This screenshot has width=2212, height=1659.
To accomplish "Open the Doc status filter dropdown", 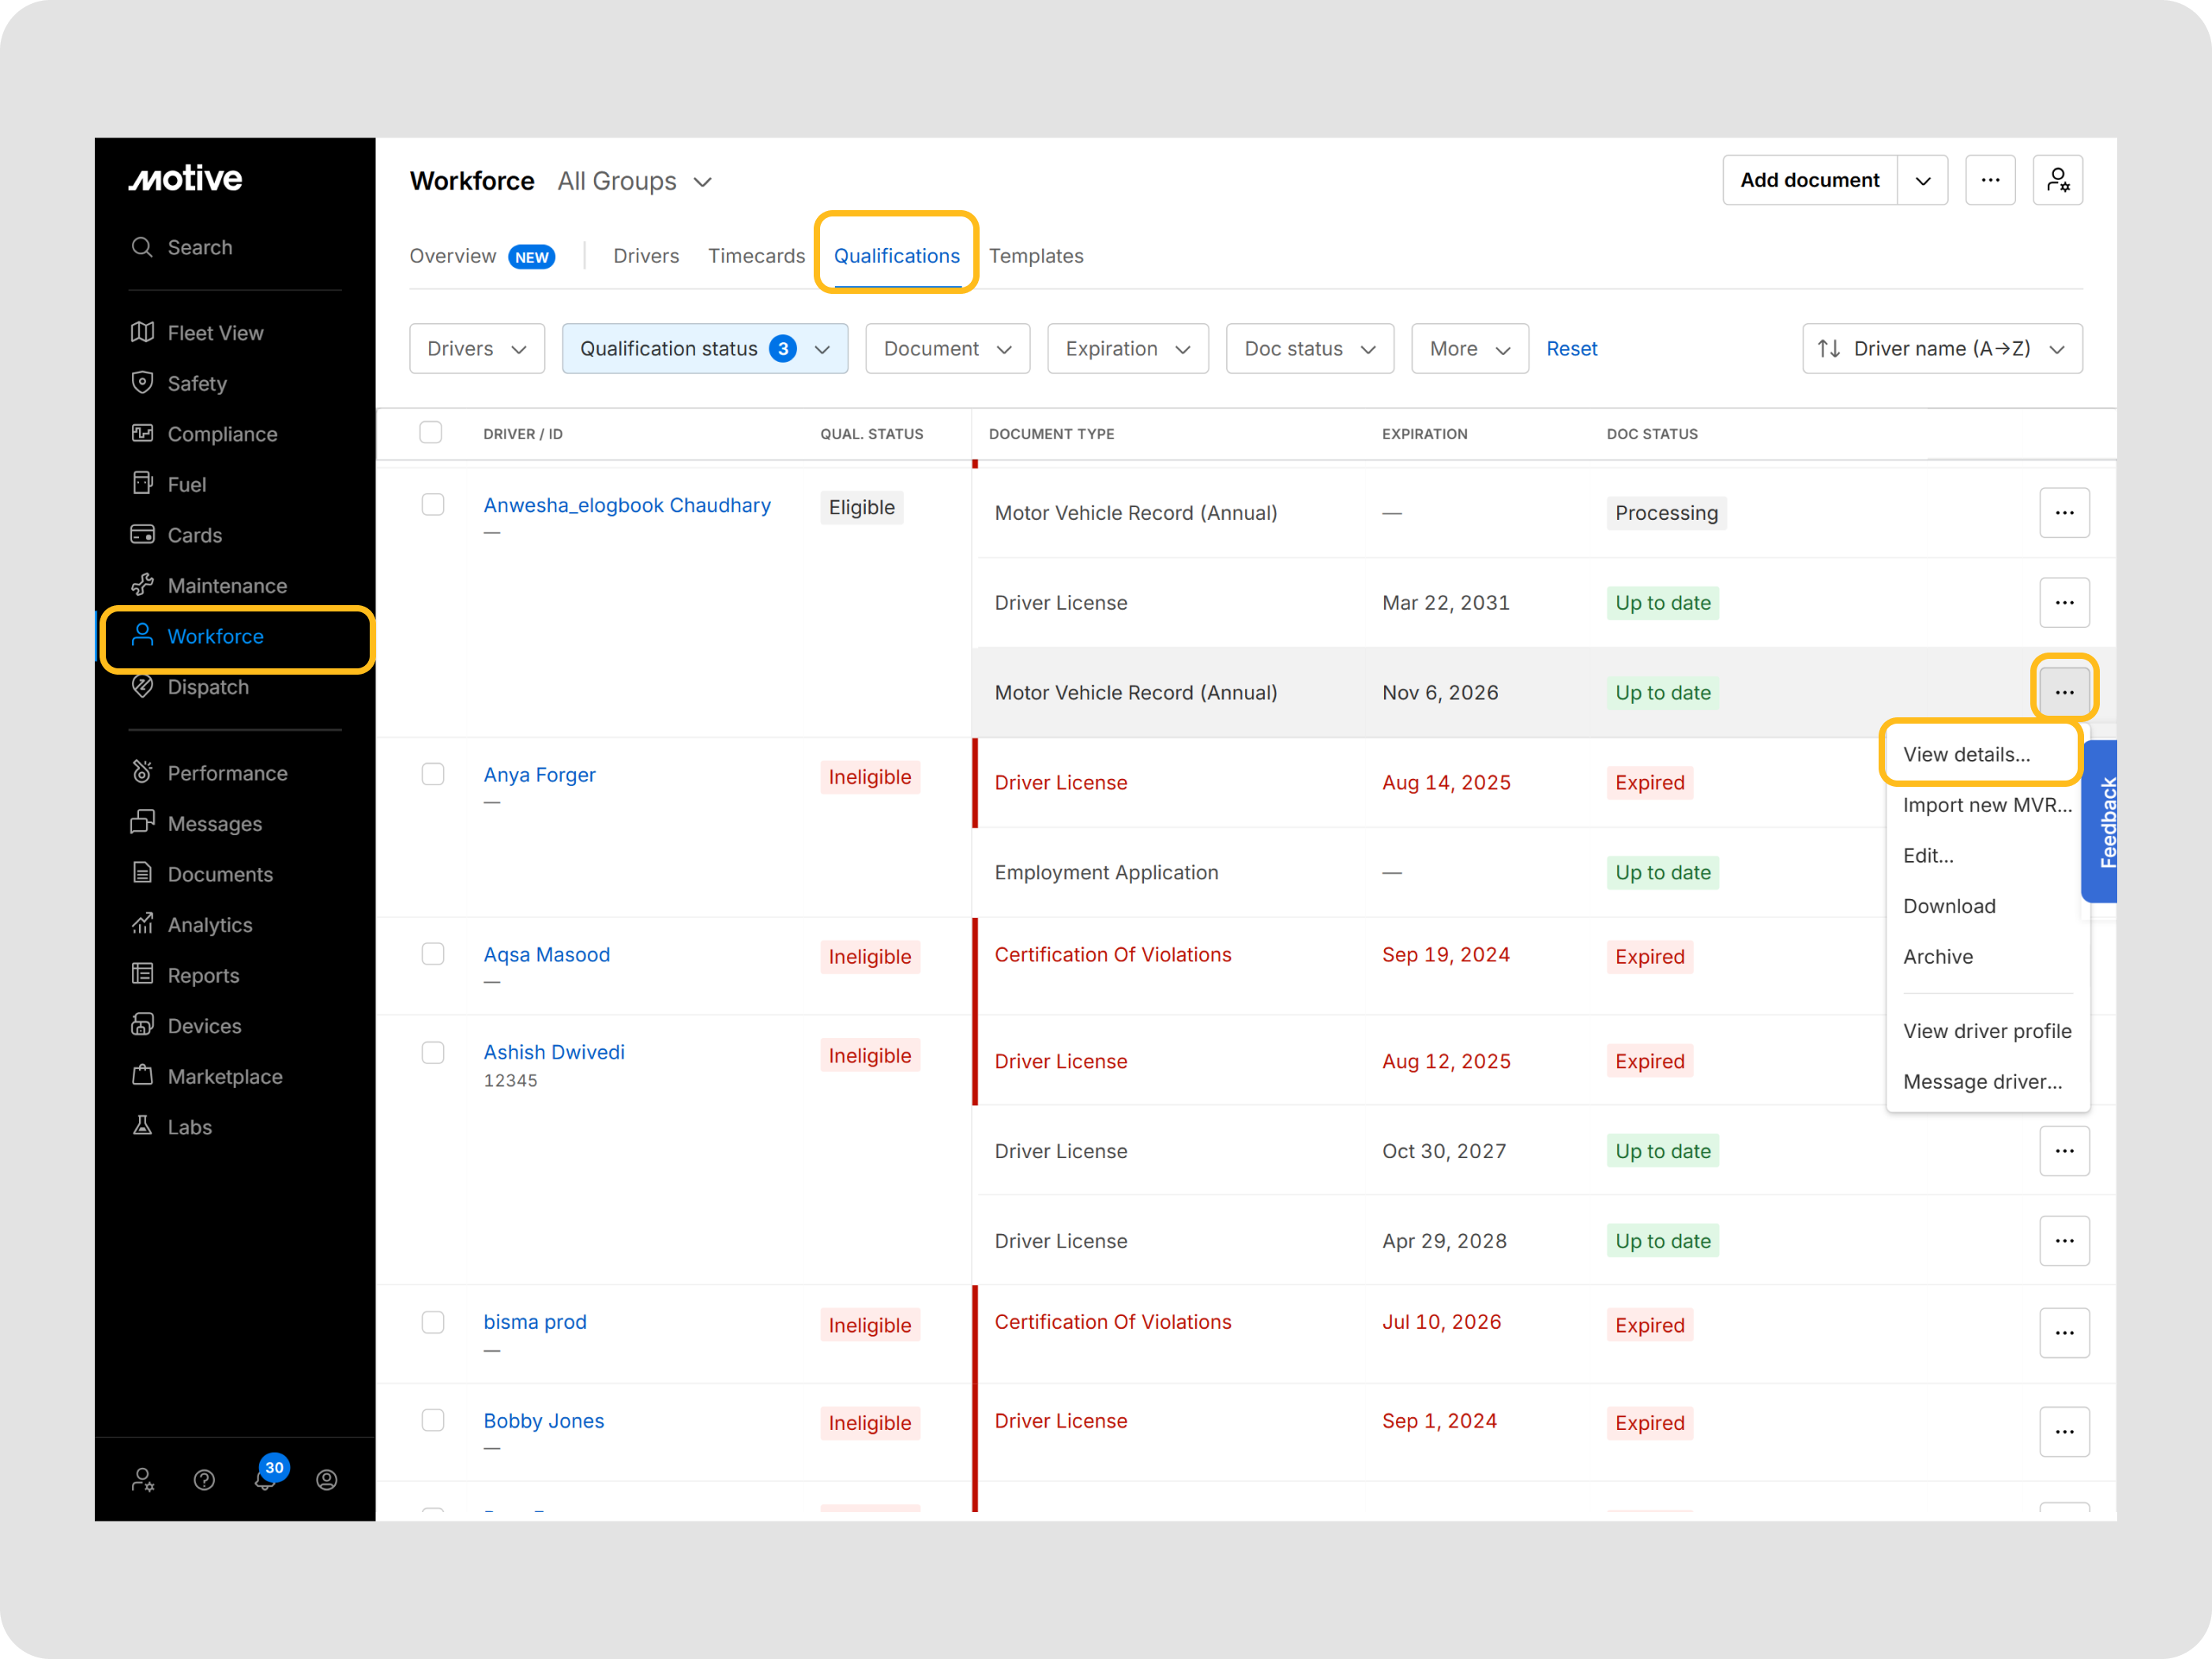I will coord(1310,349).
